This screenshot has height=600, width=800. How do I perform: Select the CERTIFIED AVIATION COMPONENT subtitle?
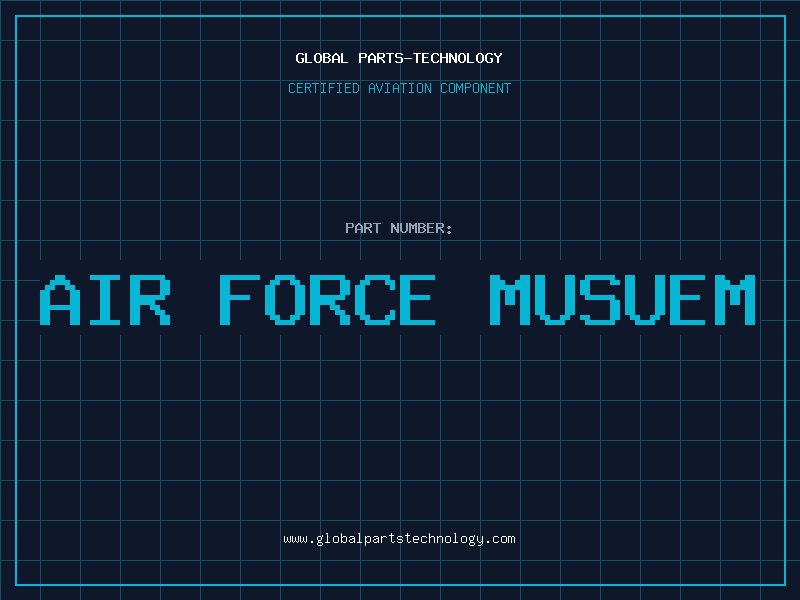click(x=399, y=88)
